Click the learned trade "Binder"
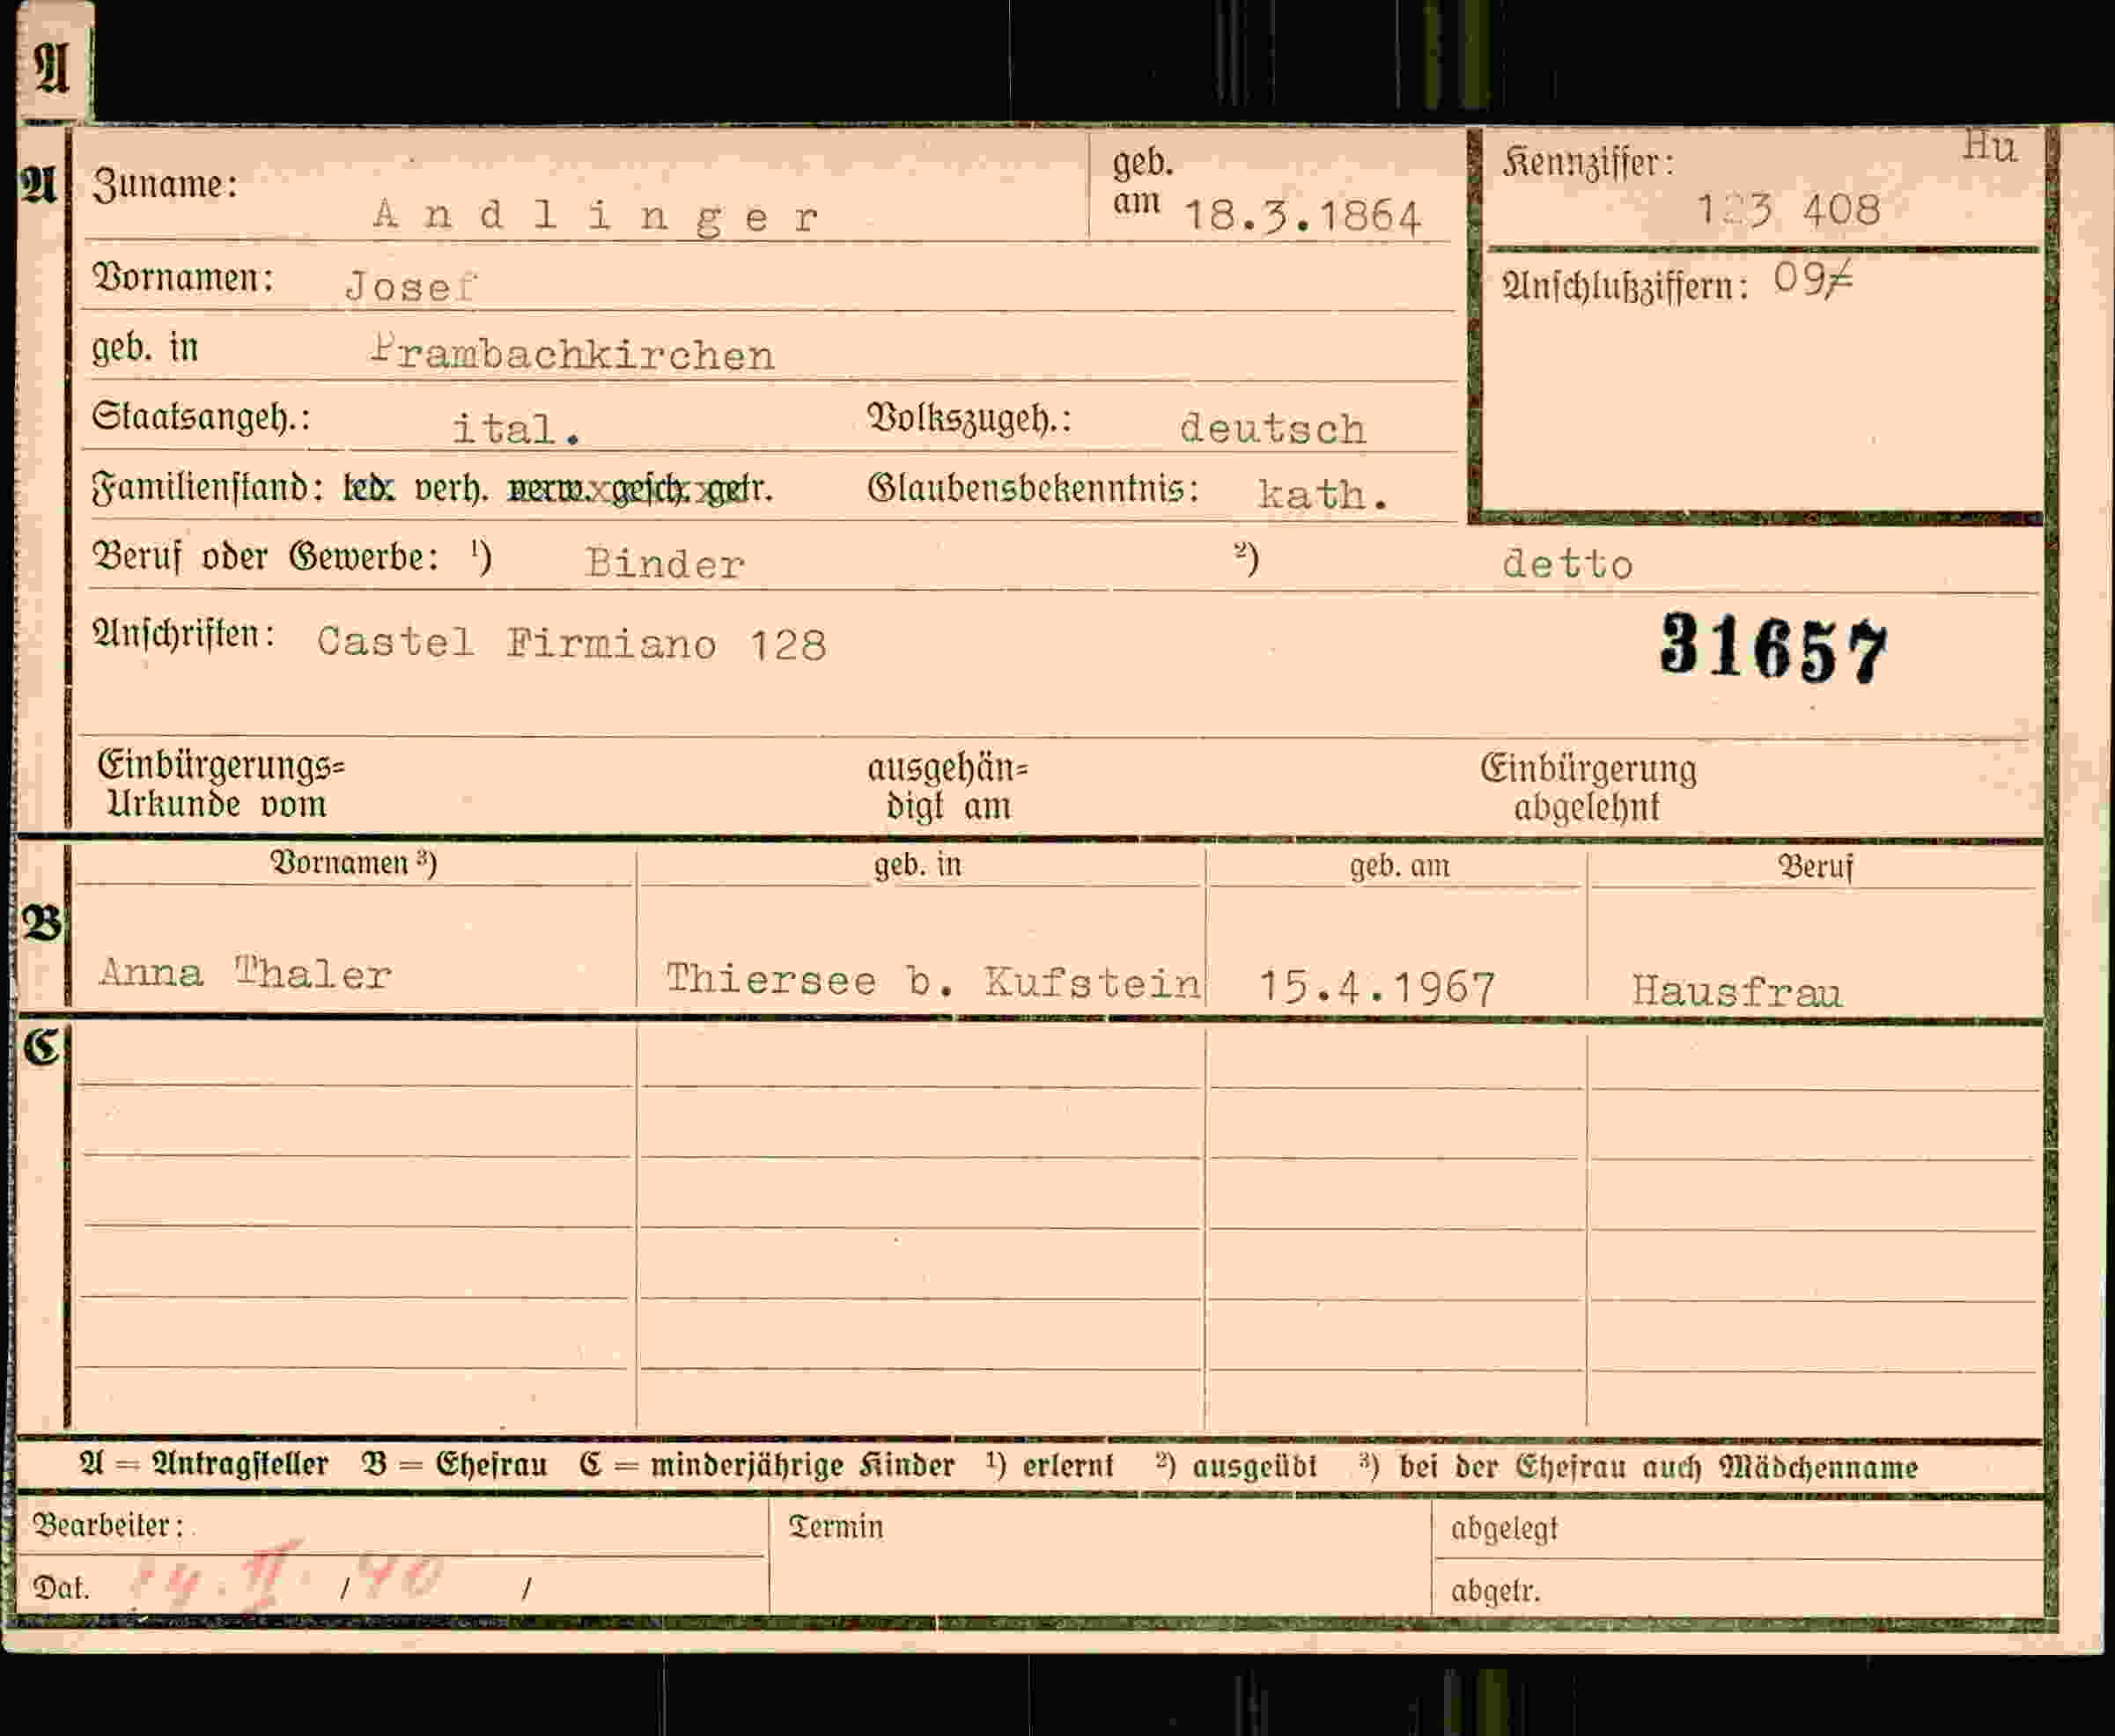2115x1736 pixels. [665, 564]
